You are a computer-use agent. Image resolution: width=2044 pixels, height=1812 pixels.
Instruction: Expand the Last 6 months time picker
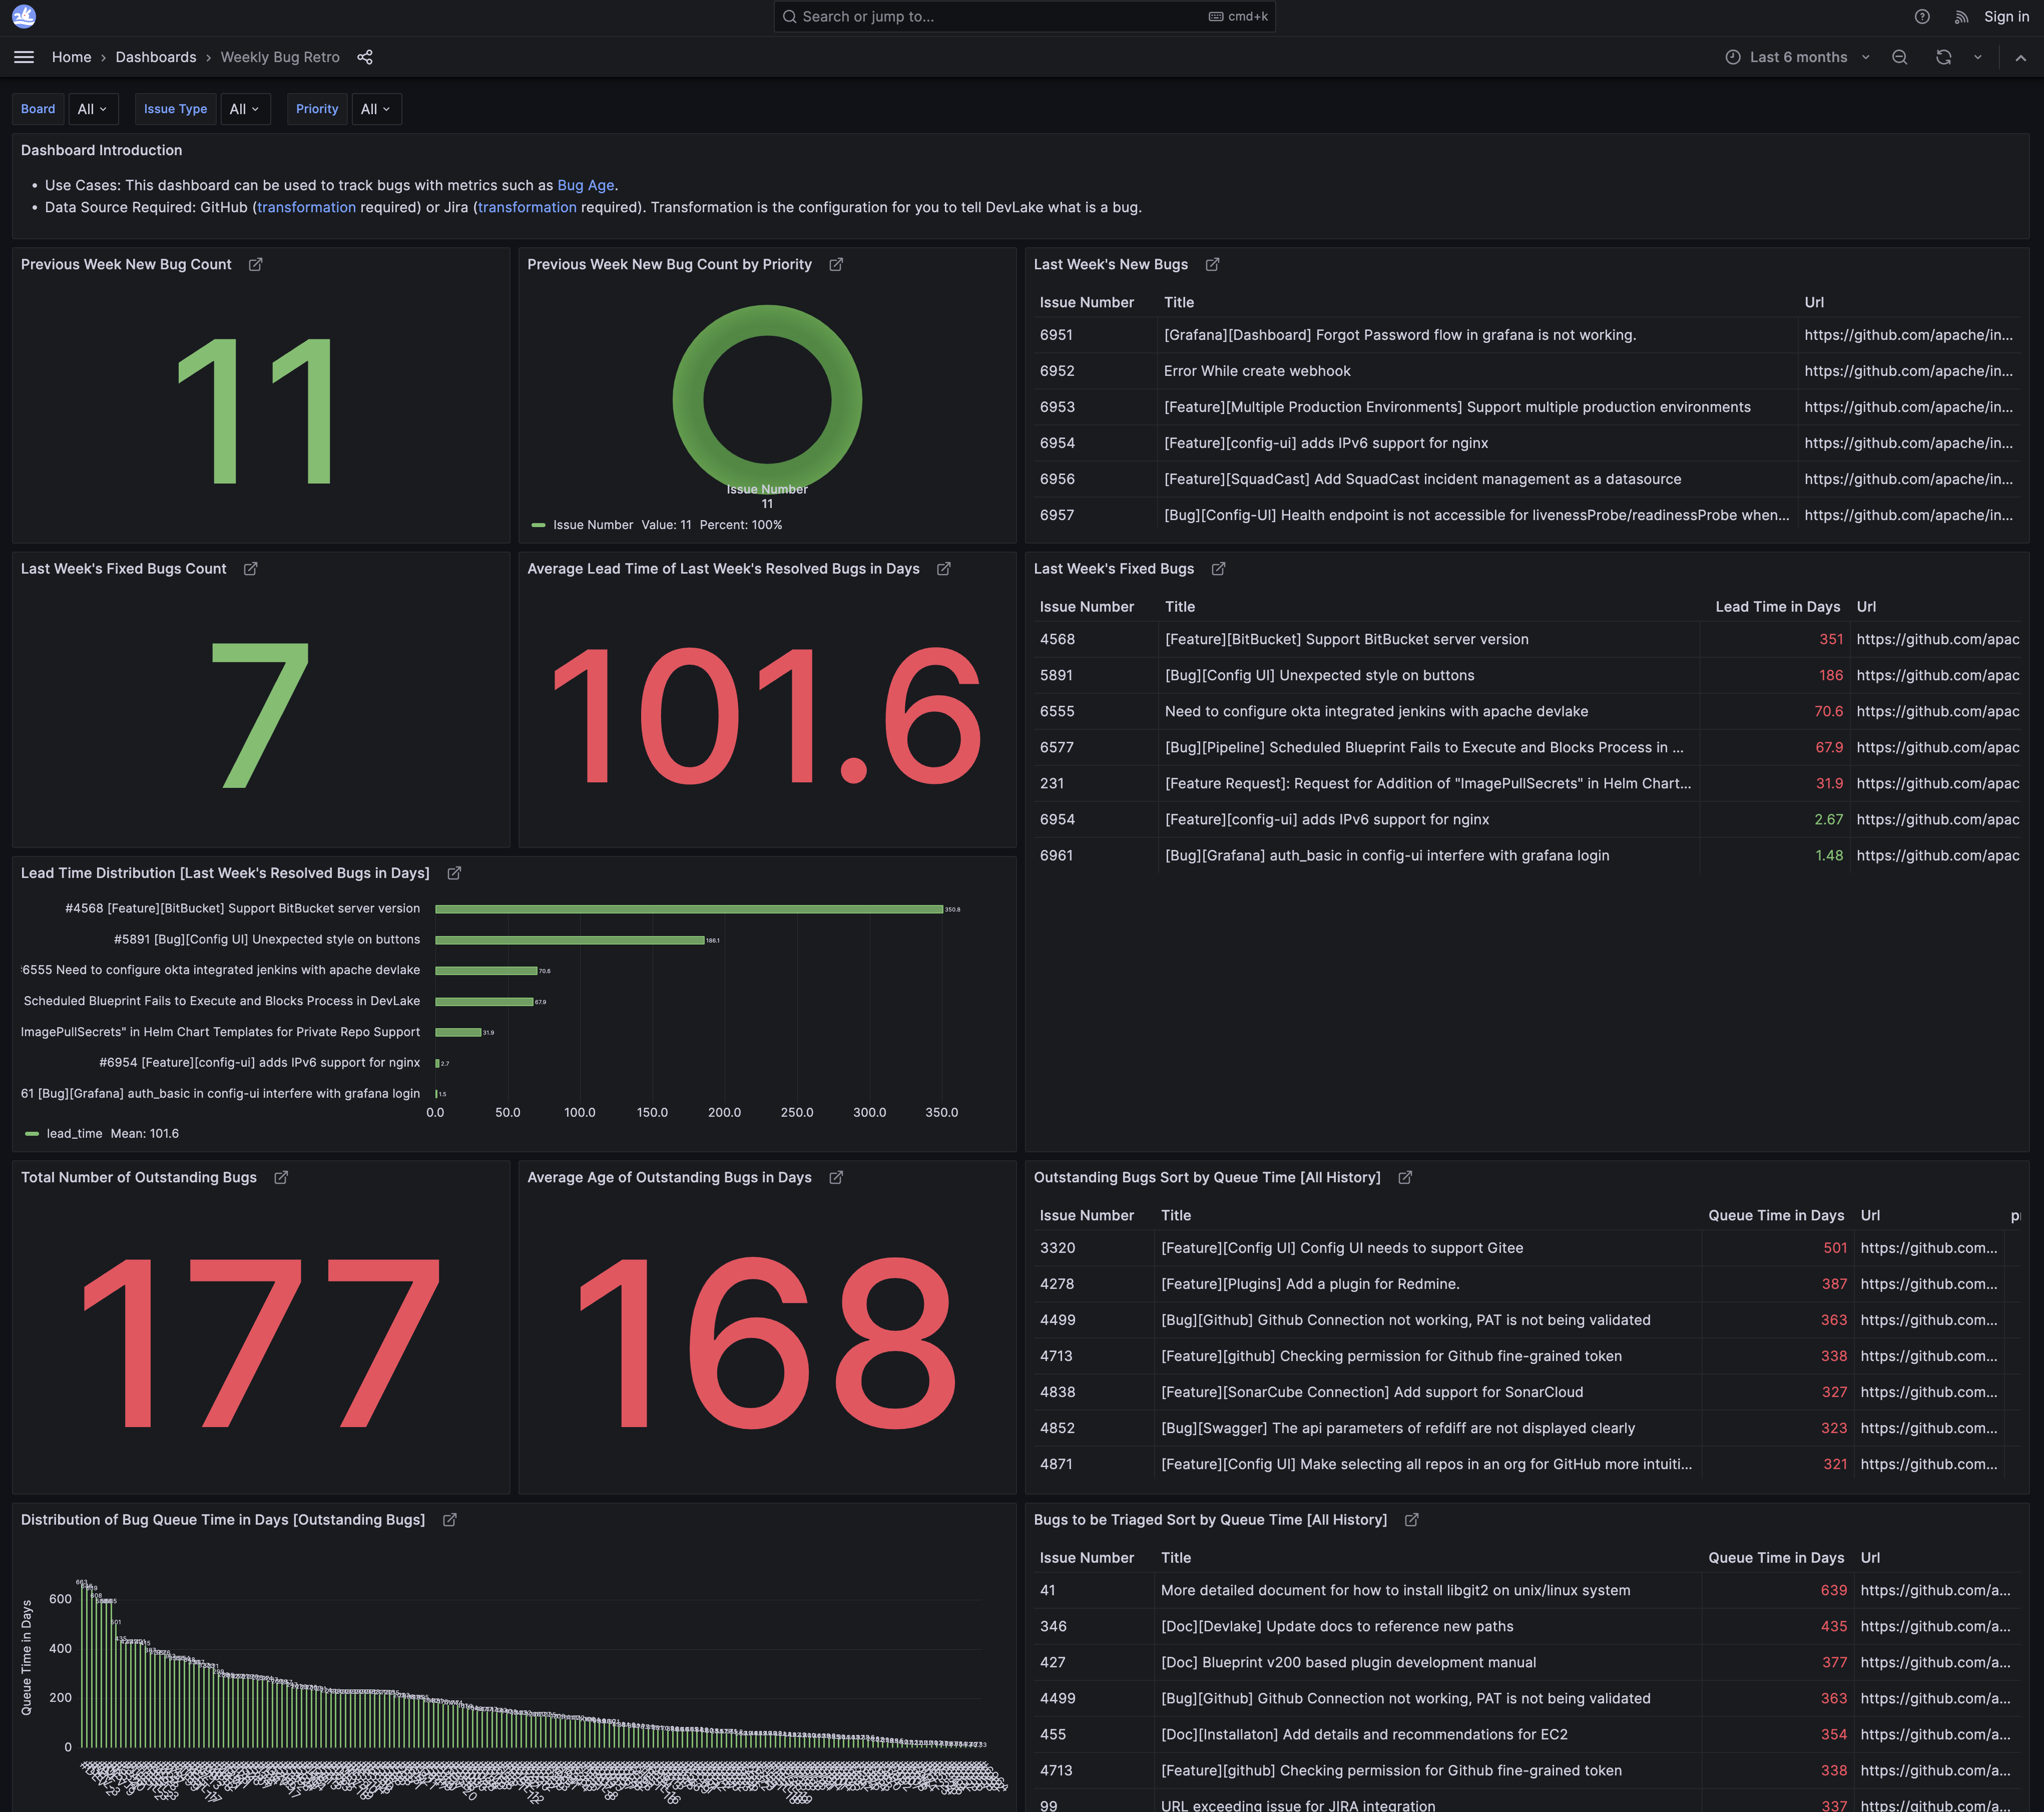pyautogui.click(x=1797, y=57)
